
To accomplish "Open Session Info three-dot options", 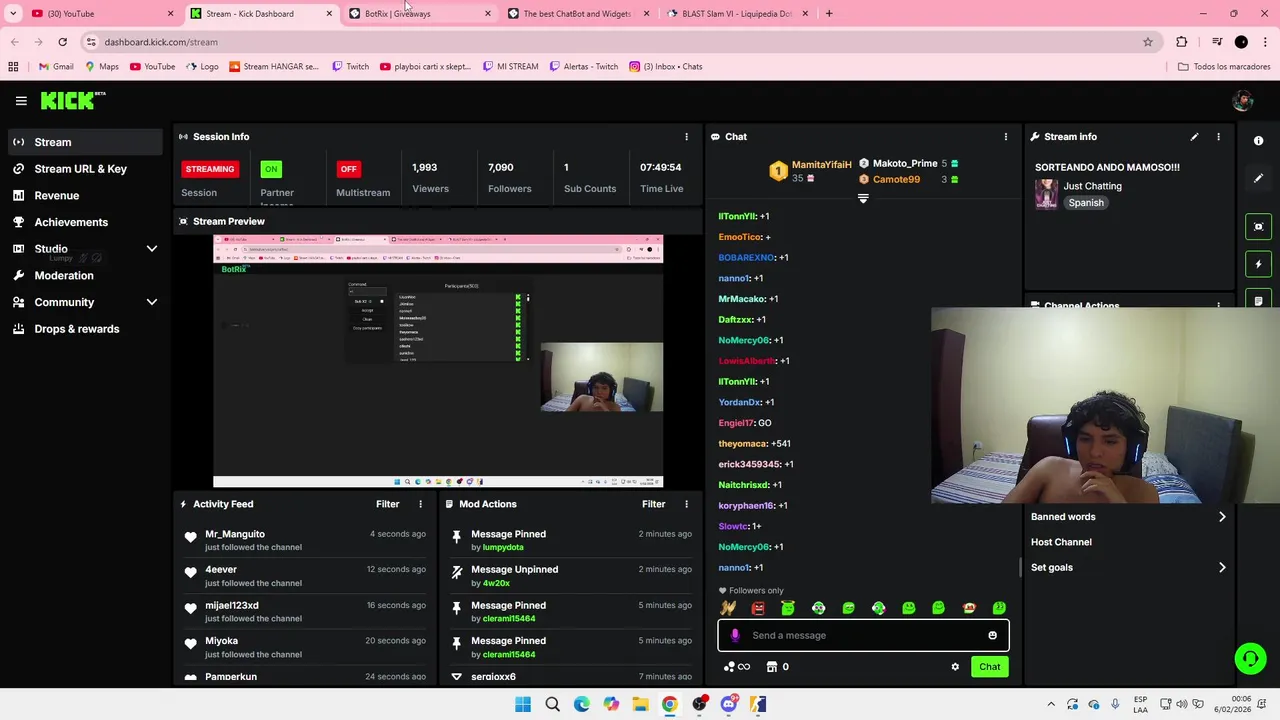I will pyautogui.click(x=686, y=137).
